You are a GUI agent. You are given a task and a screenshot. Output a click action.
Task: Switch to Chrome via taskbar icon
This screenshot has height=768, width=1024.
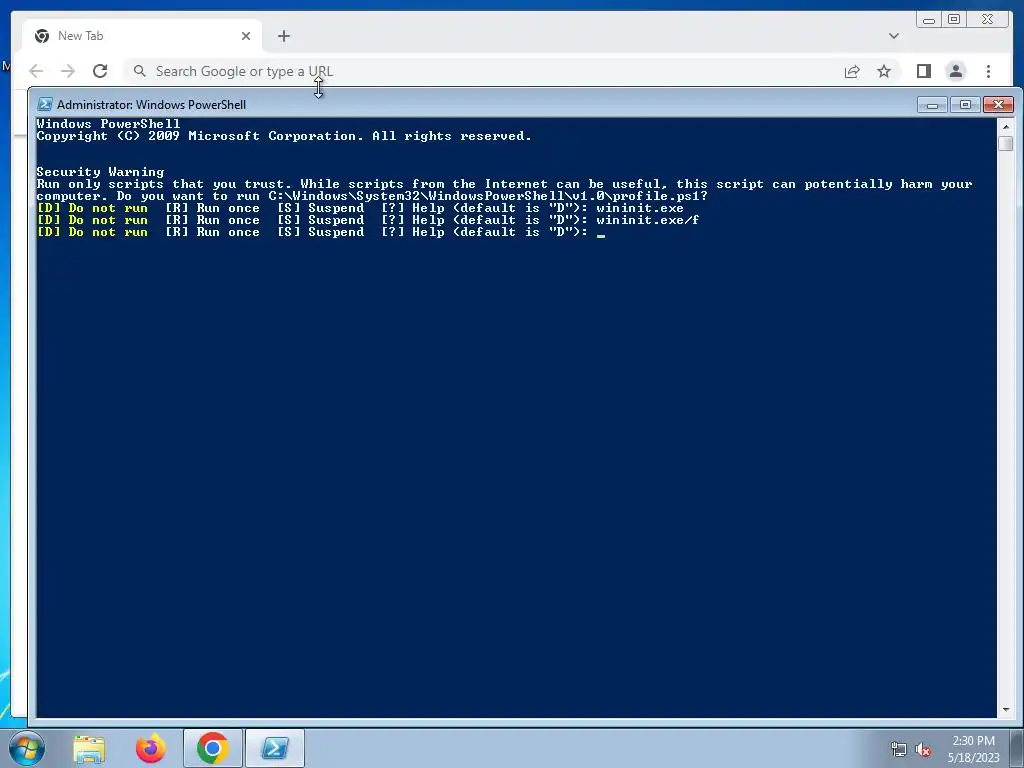click(212, 748)
